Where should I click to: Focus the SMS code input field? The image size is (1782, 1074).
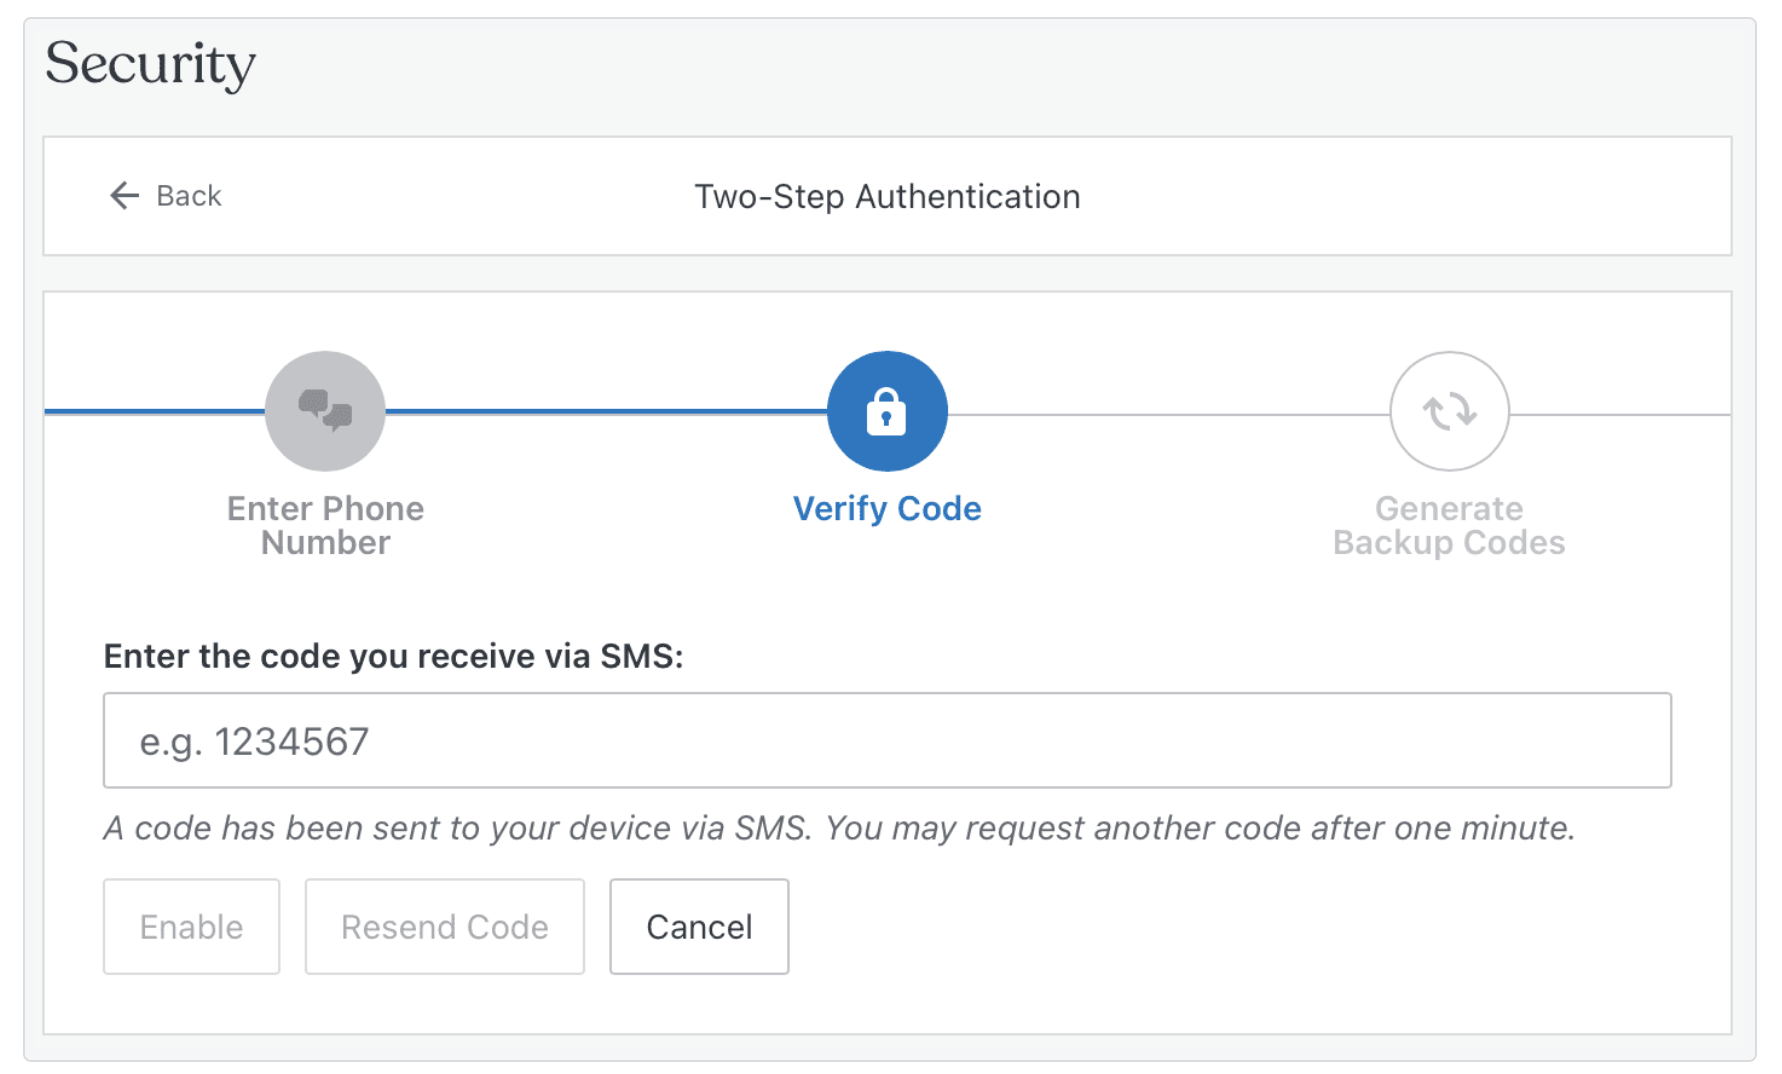point(886,740)
